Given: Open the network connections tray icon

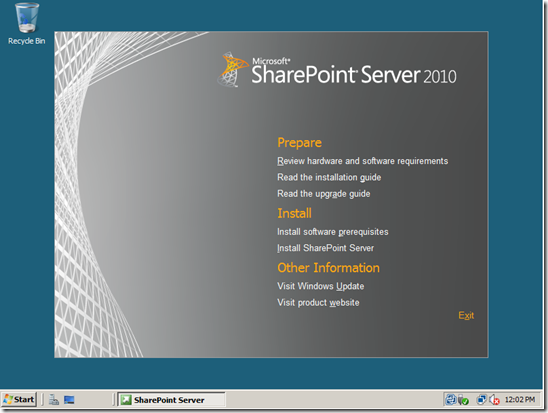Looking at the screenshot, I should [481, 399].
